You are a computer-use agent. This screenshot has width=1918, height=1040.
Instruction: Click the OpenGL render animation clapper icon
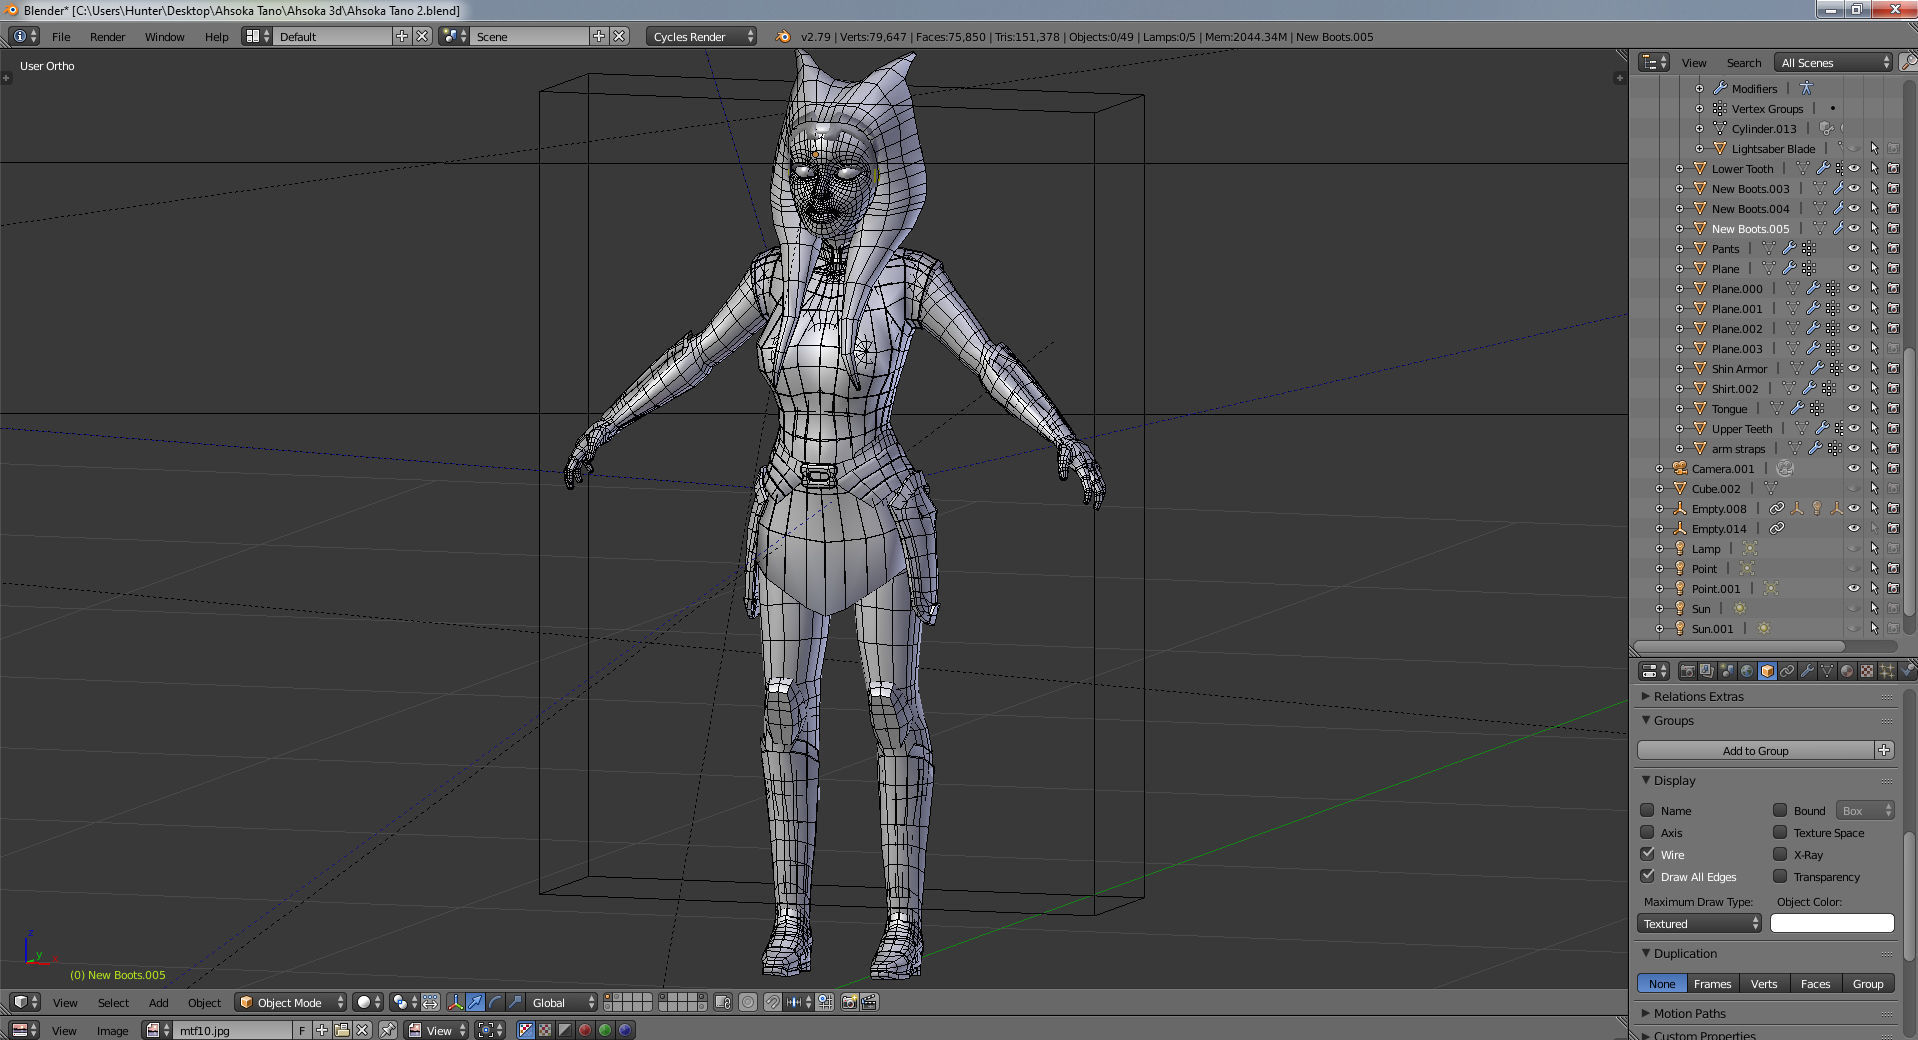pos(869,1002)
